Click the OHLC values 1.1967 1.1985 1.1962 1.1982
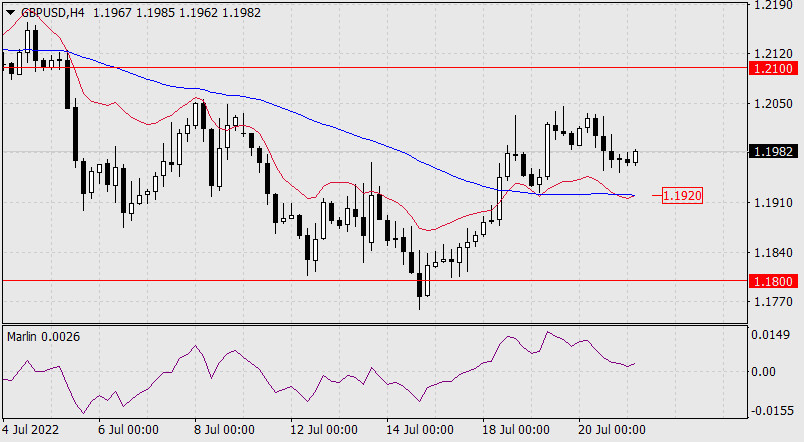Image resolution: width=804 pixels, height=442 pixels. [x=177, y=13]
